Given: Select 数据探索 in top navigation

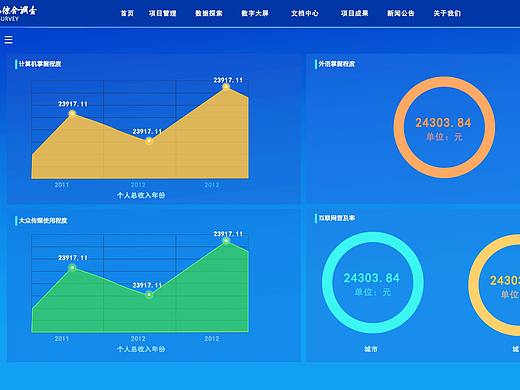Looking at the screenshot, I should [x=209, y=13].
